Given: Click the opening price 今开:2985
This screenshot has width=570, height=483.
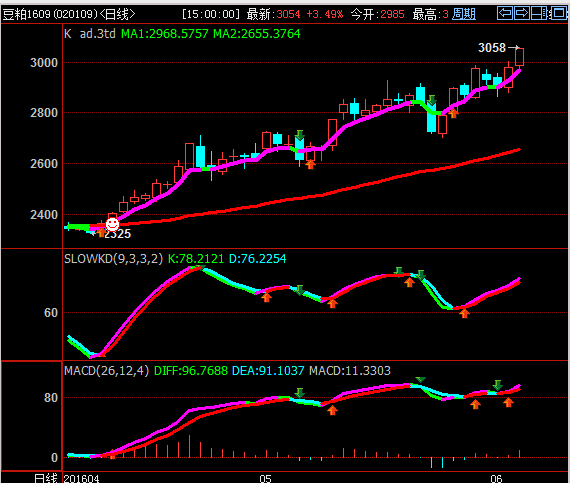Looking at the screenshot, I should click(x=377, y=14).
